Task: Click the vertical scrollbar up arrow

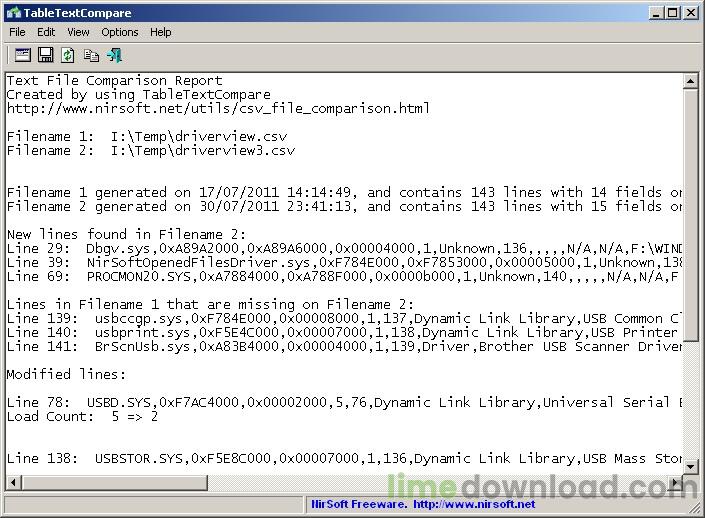Action: pos(690,81)
